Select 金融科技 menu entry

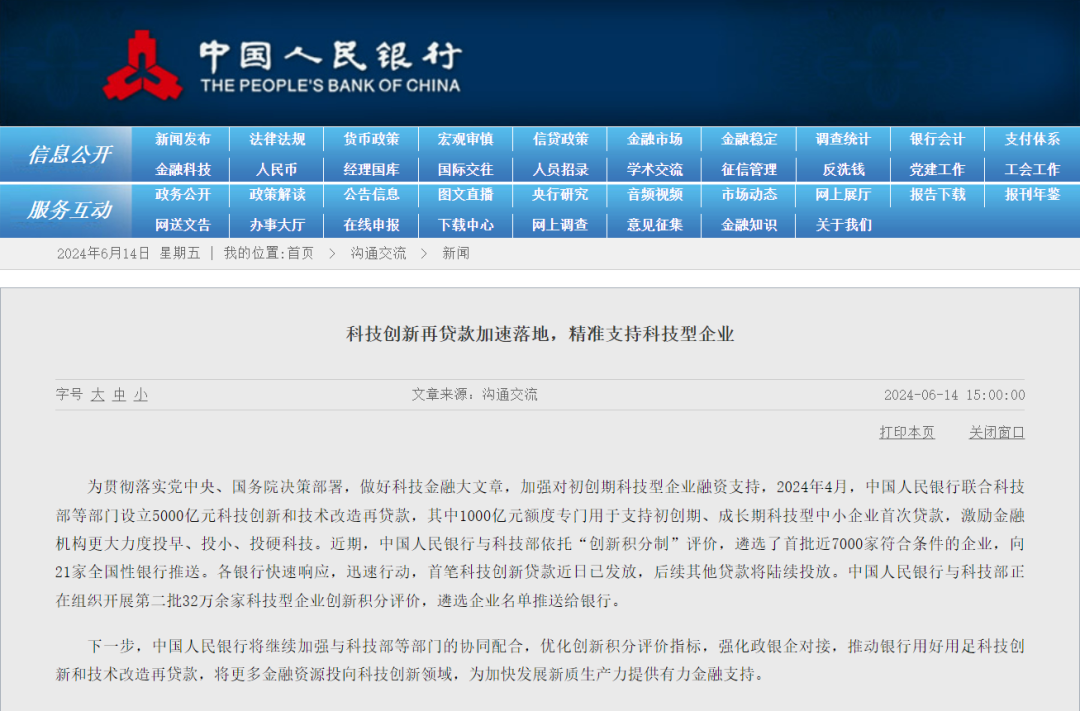183,169
